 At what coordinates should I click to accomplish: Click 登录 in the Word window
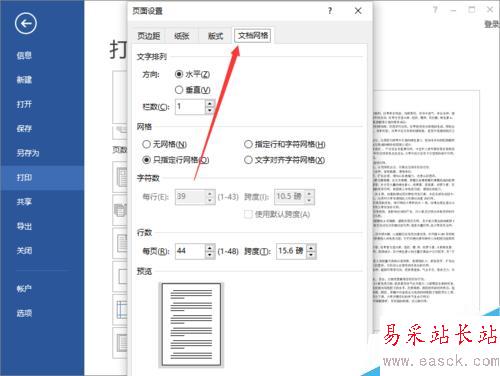(492, 24)
